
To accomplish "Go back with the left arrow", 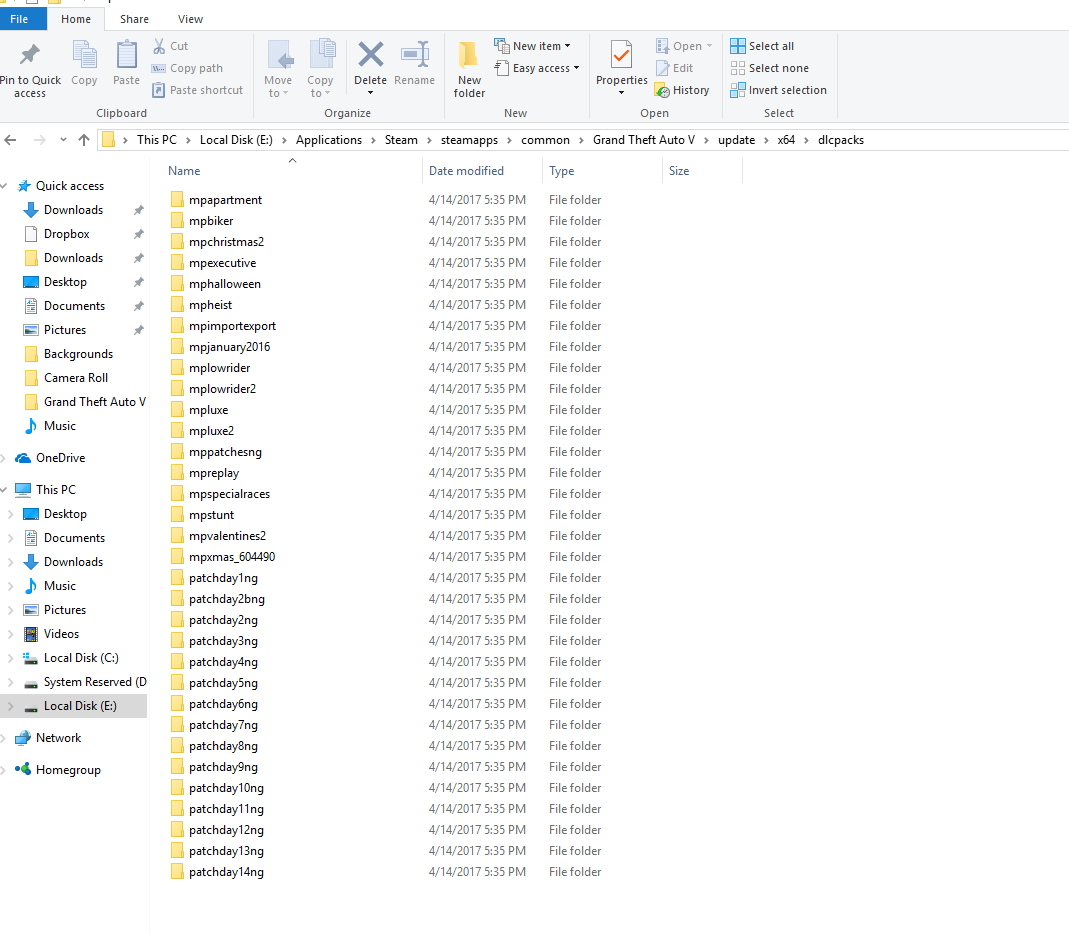I will point(10,140).
